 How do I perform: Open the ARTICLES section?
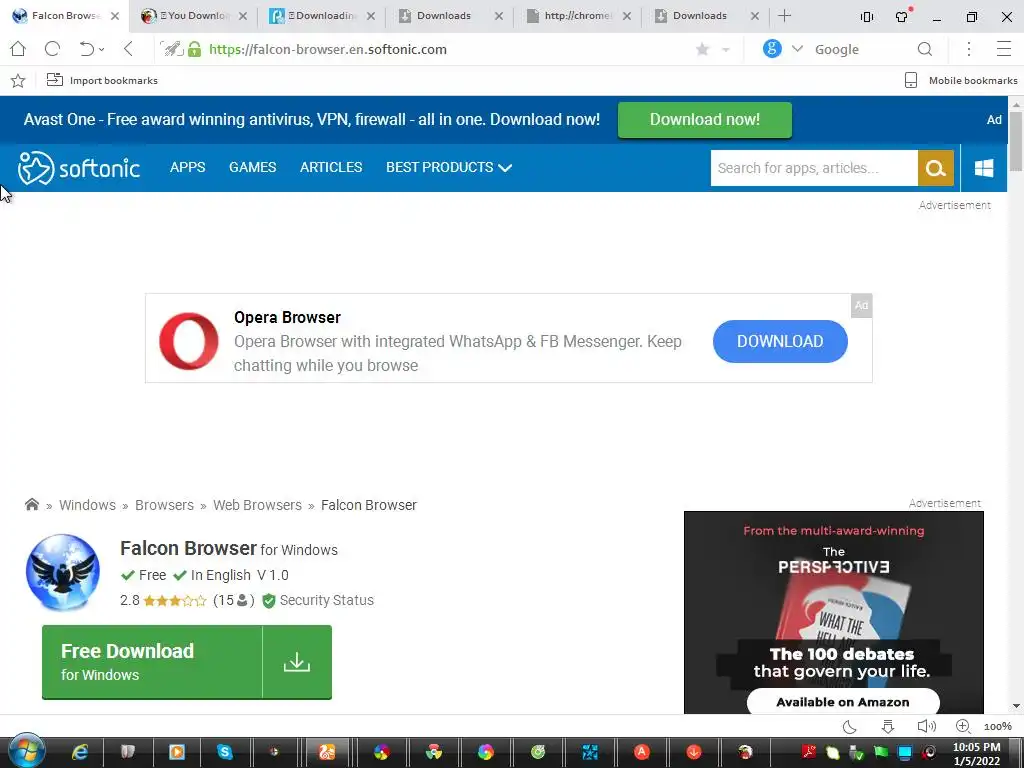(331, 167)
